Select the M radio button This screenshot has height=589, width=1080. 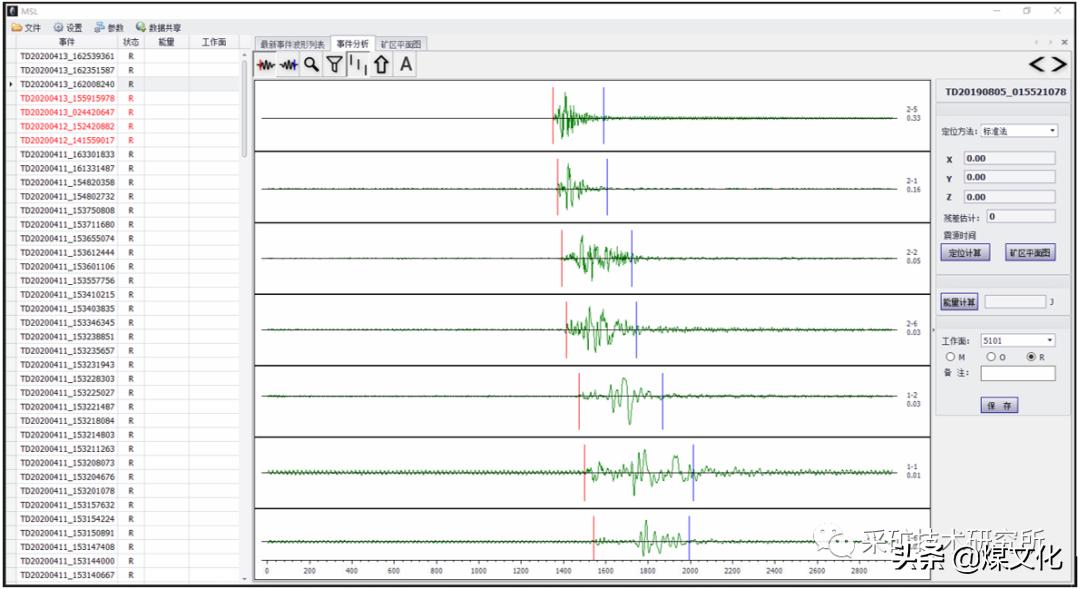pos(950,357)
